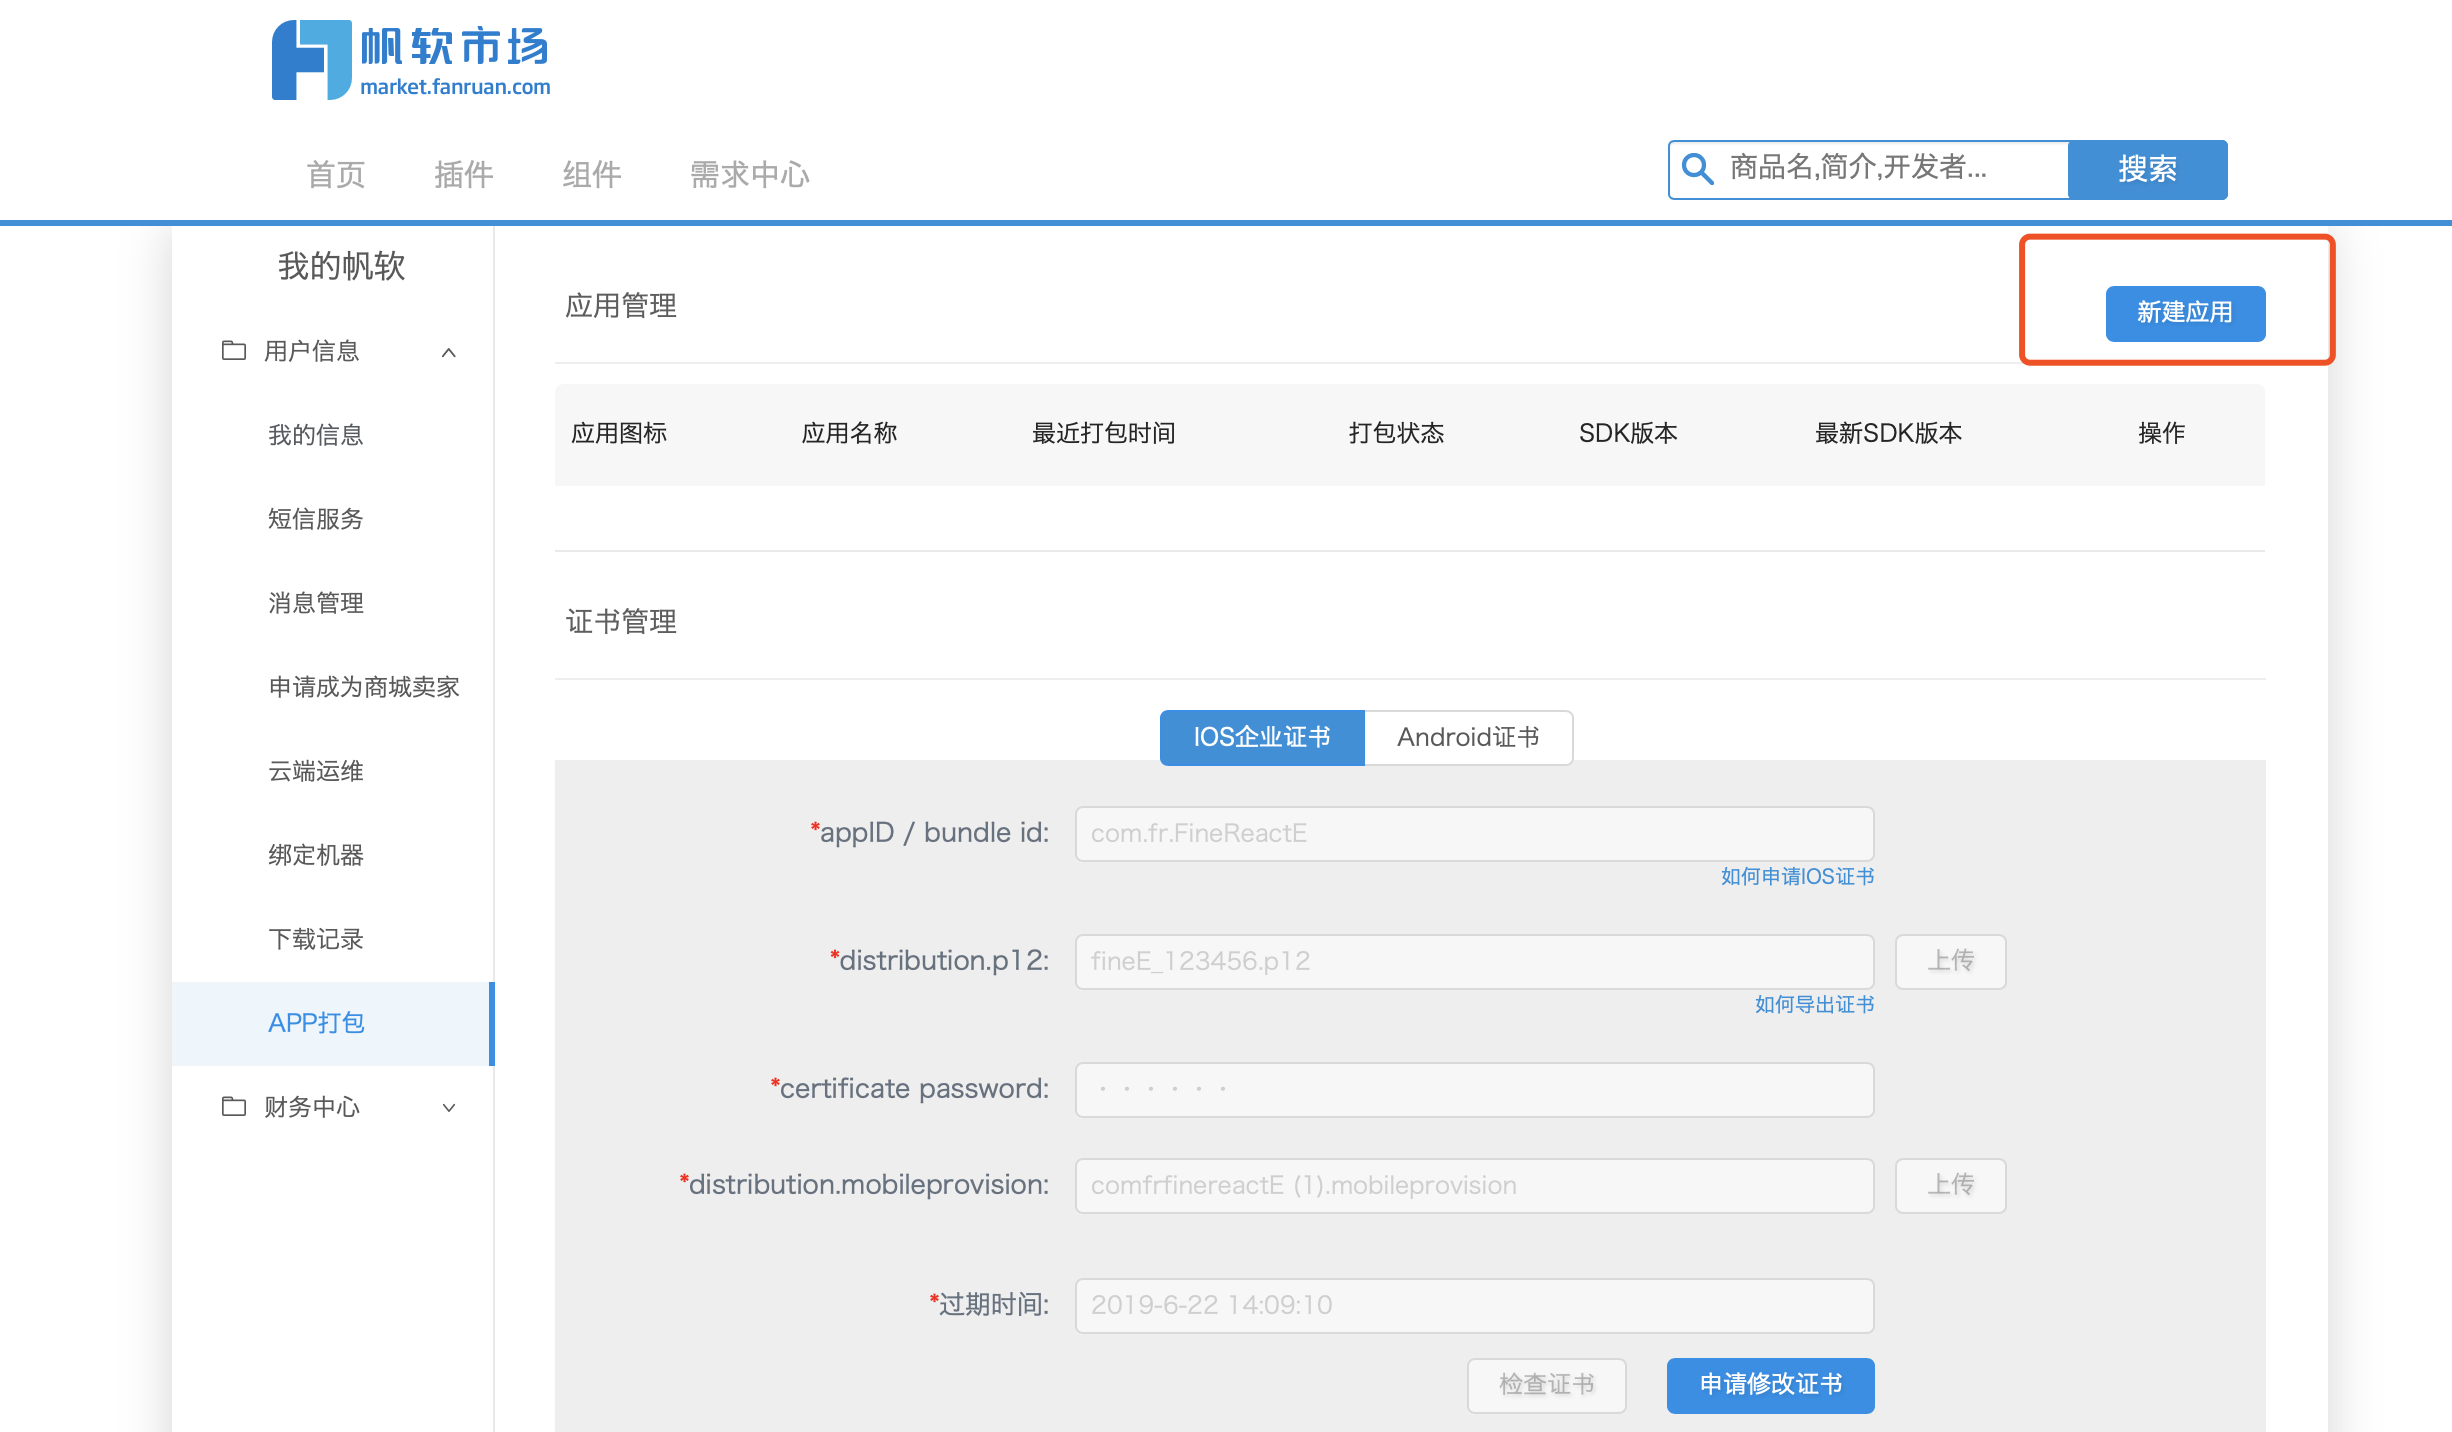
Task: Switch to the Android证书 tab
Action: [1467, 738]
